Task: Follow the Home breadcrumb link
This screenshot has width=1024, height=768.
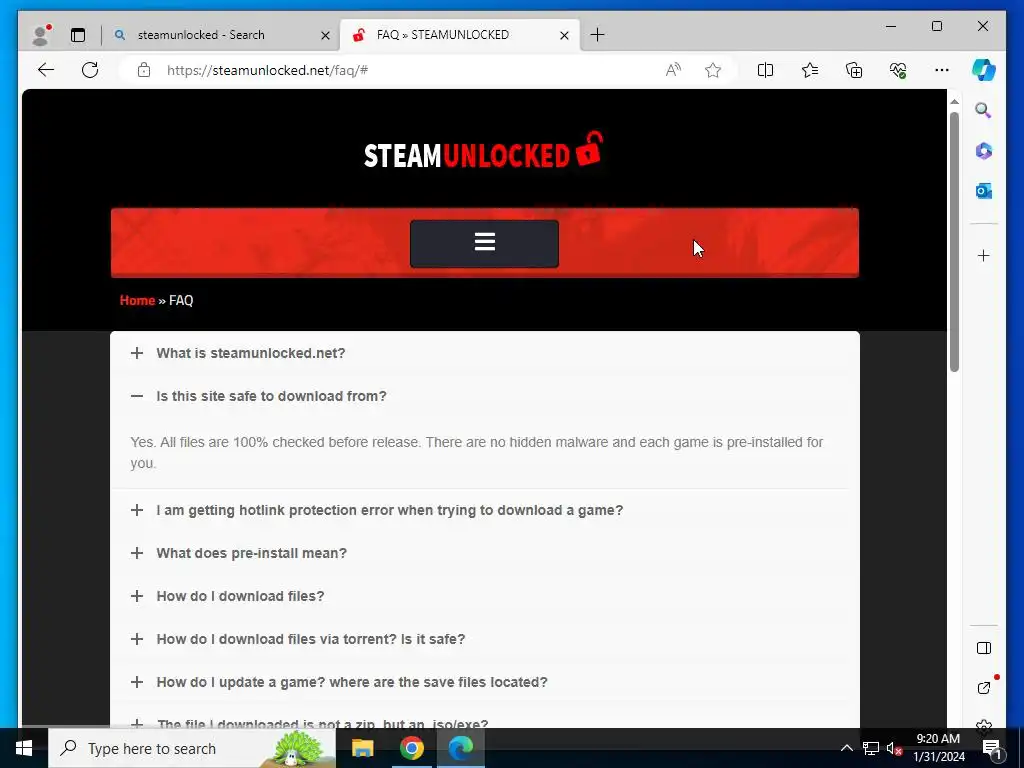Action: tap(137, 300)
